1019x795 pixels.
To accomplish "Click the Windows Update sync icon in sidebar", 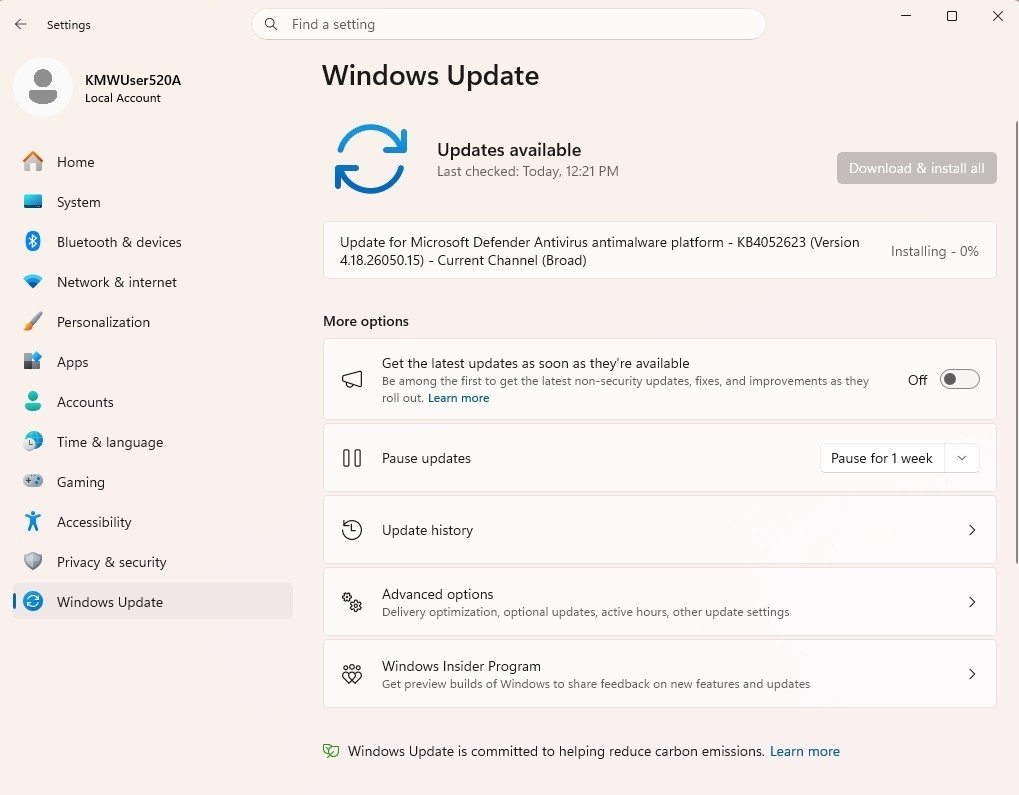I will [32, 601].
